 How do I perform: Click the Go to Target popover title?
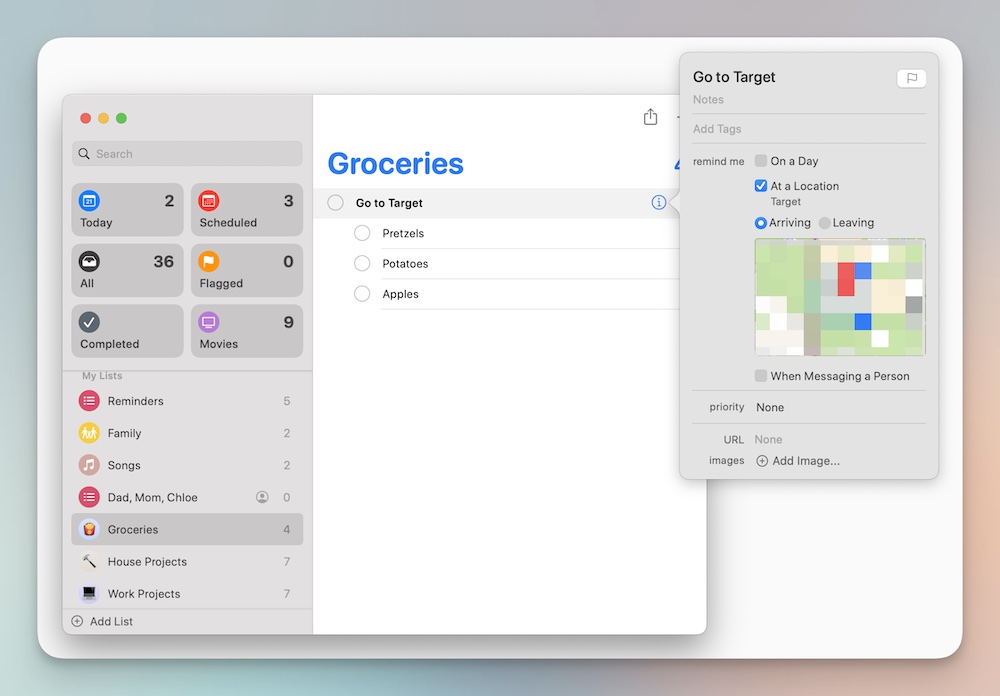[x=734, y=77]
